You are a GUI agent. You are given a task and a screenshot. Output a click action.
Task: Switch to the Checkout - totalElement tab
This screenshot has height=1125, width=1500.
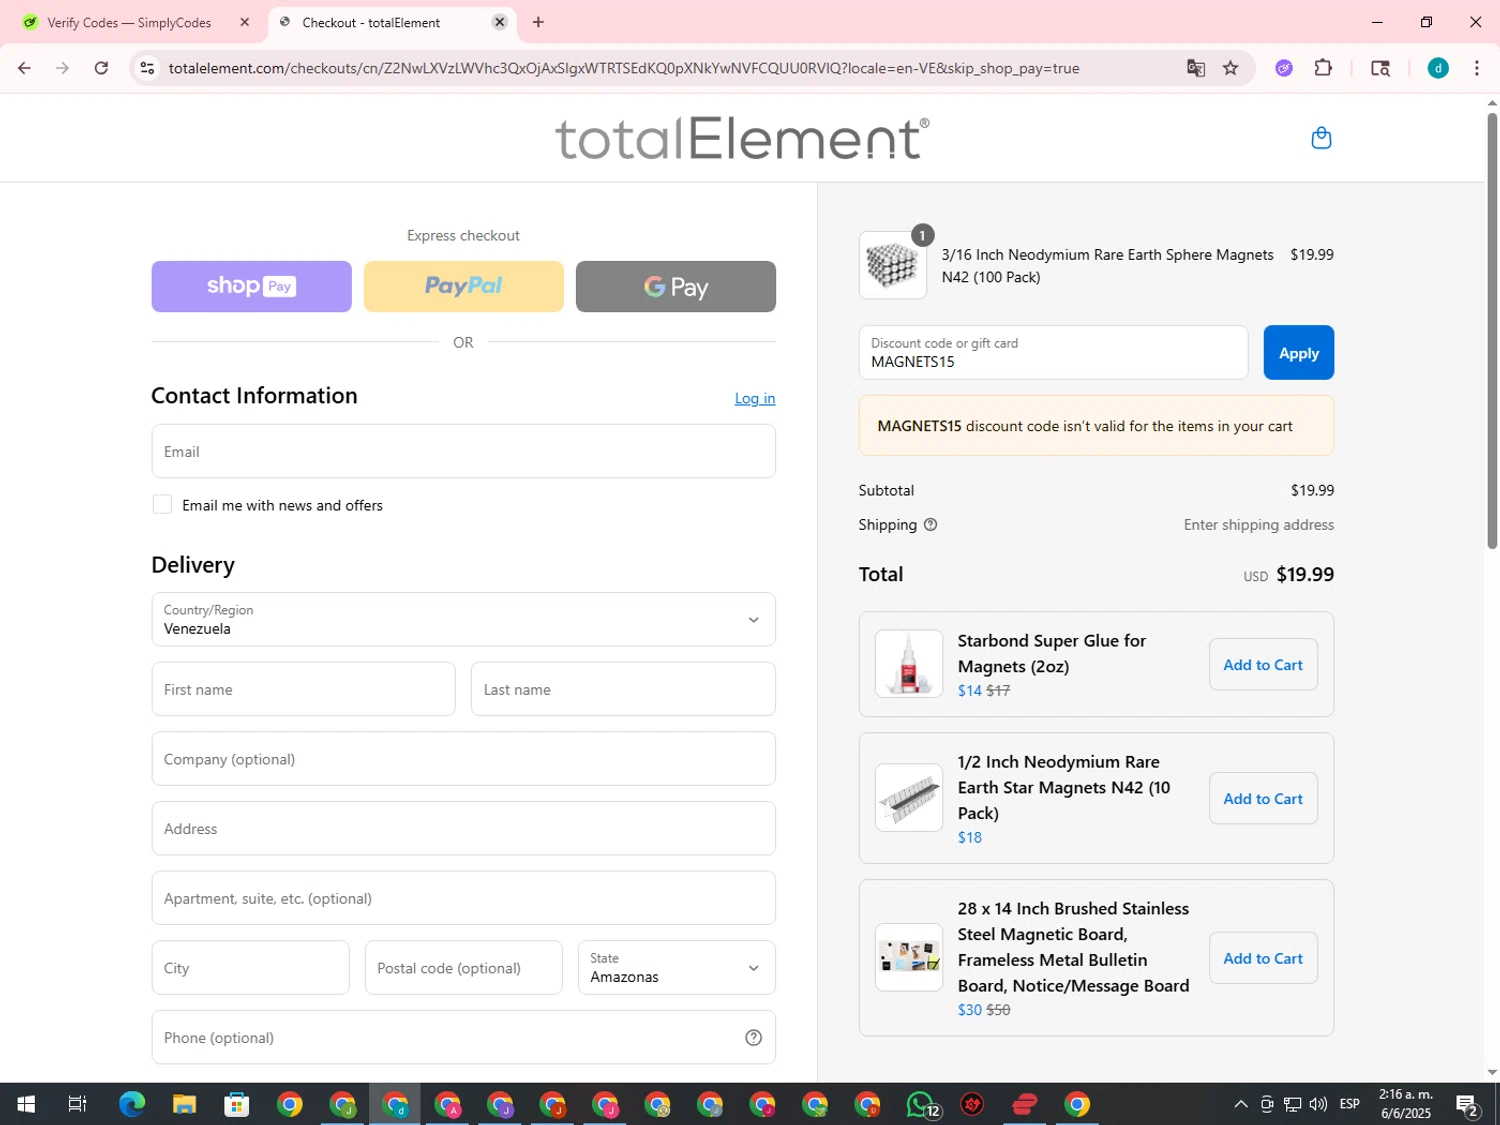tap(392, 22)
